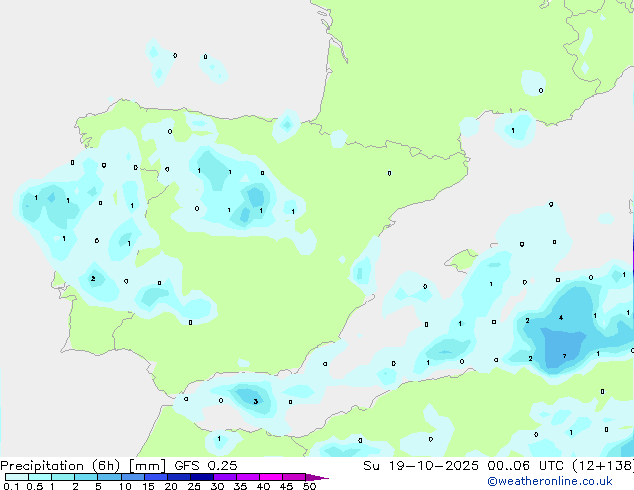Image resolution: width=634 pixels, height=490 pixels.
Task: Click the 40–45 mm legend swatch
Action: click(x=271, y=477)
